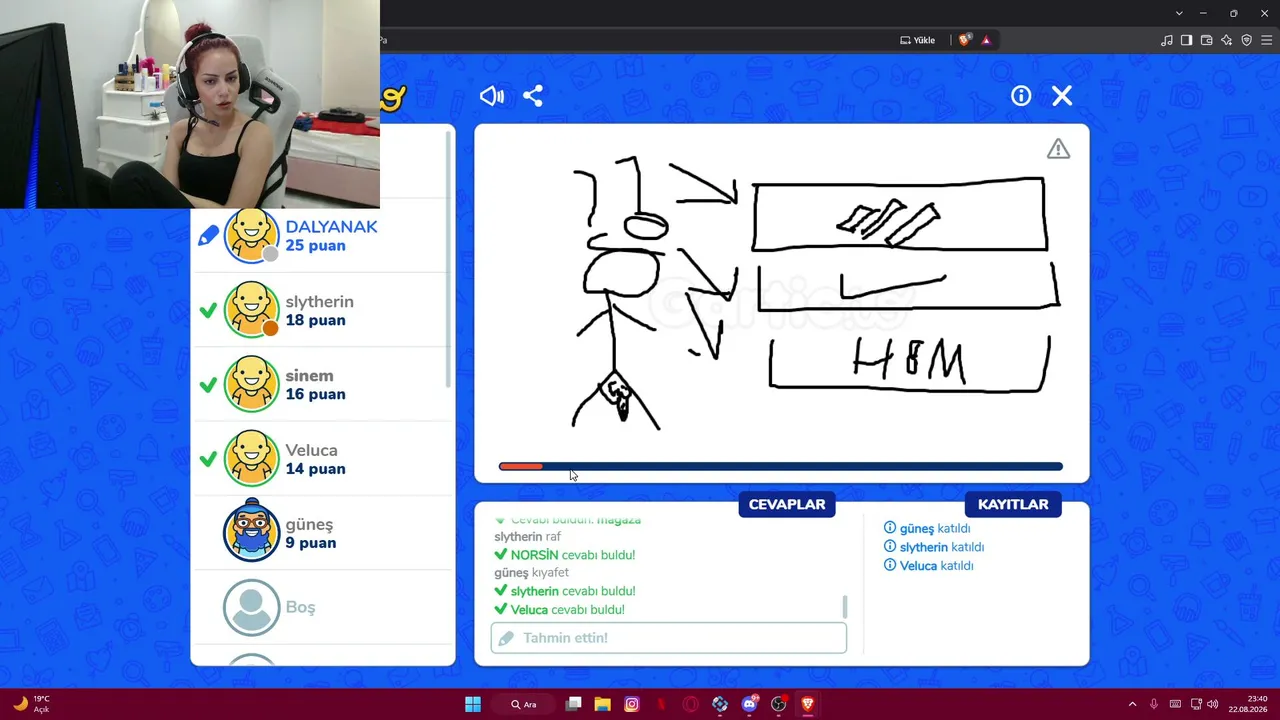Click the green checkmark beside Veluca's avatar
The width and height of the screenshot is (1280, 720).
208,460
